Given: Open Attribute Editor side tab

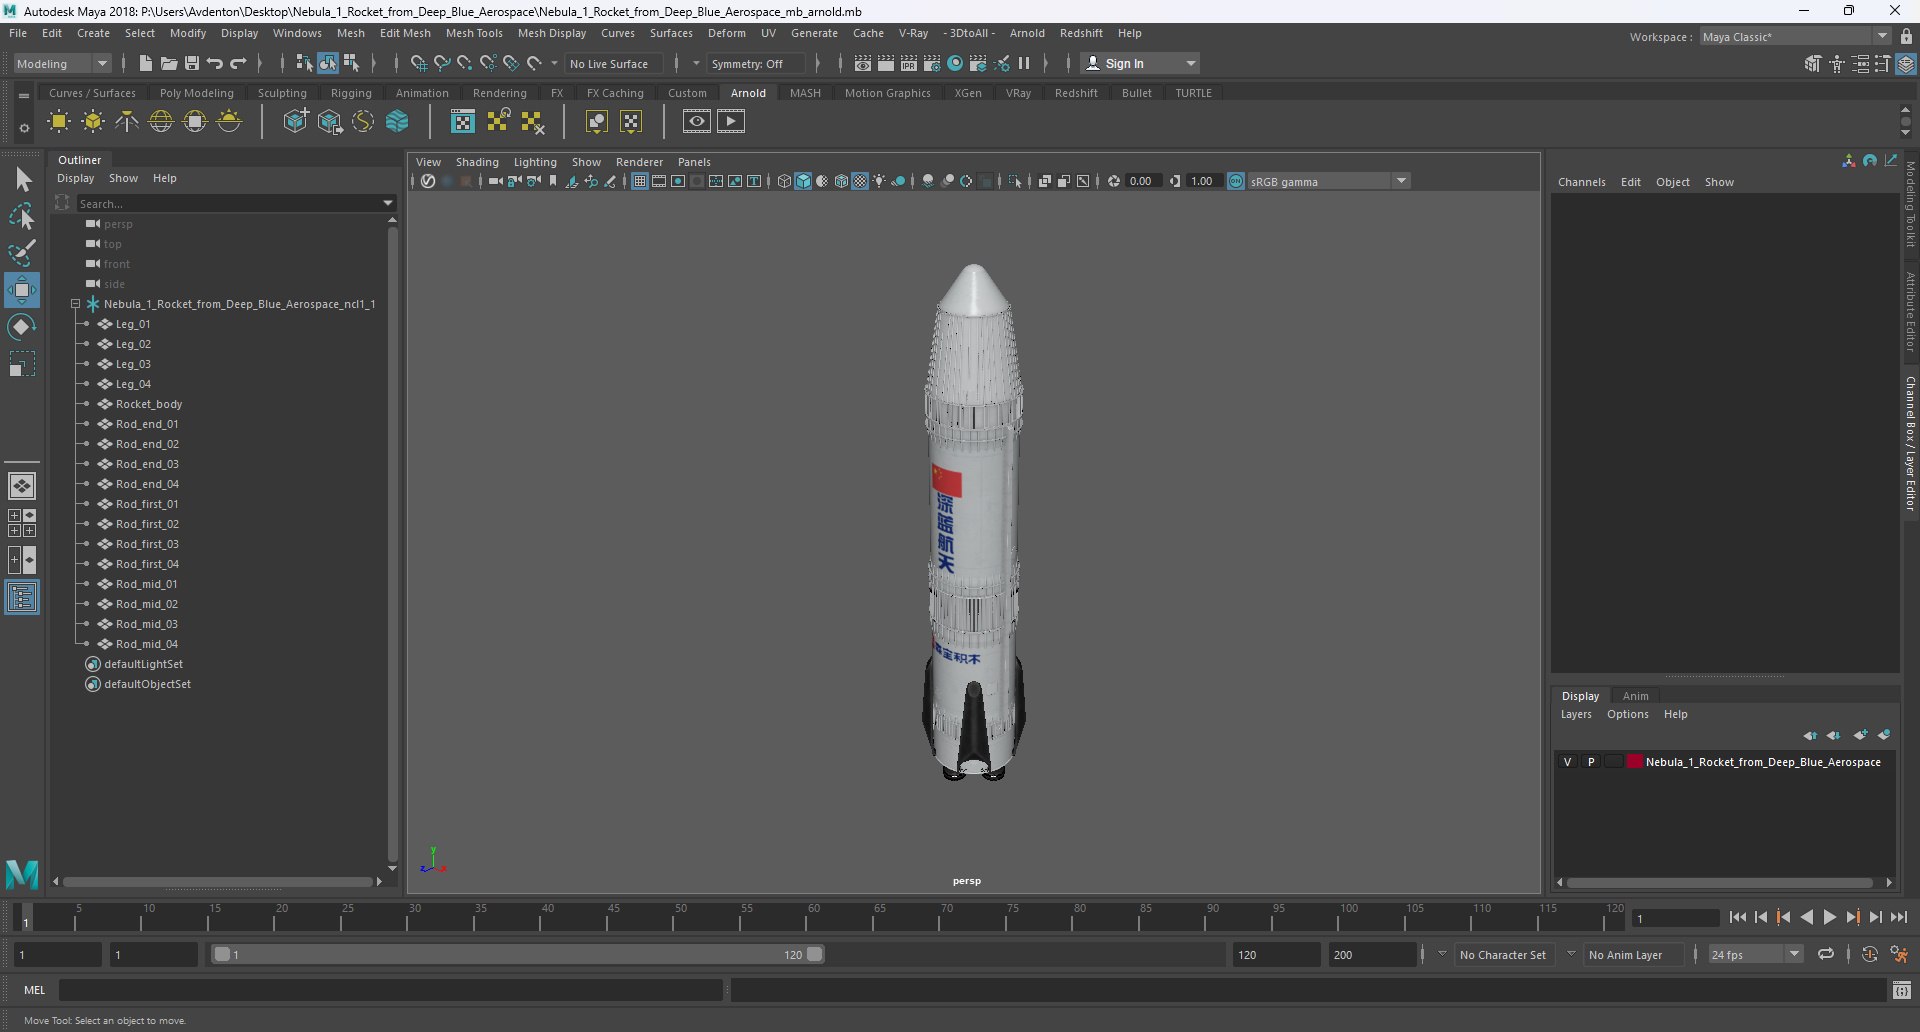Looking at the screenshot, I should (1910, 312).
